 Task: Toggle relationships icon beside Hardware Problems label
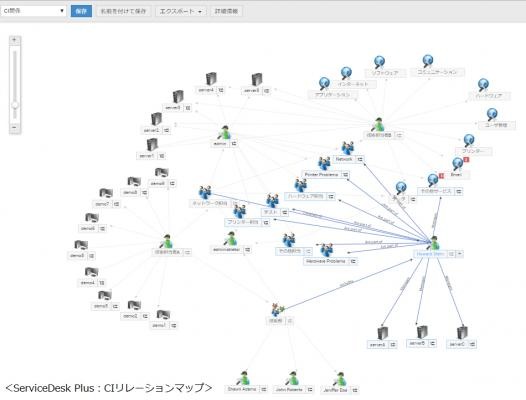[353, 261]
